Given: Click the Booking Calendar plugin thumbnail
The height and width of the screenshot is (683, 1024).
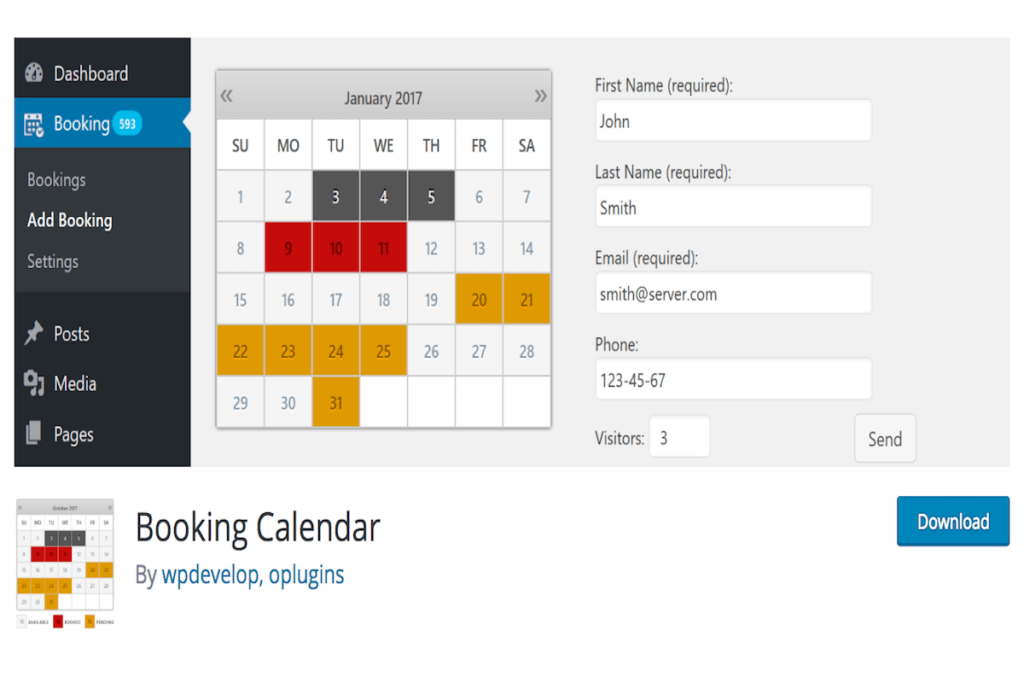Looking at the screenshot, I should pyautogui.click(x=65, y=563).
